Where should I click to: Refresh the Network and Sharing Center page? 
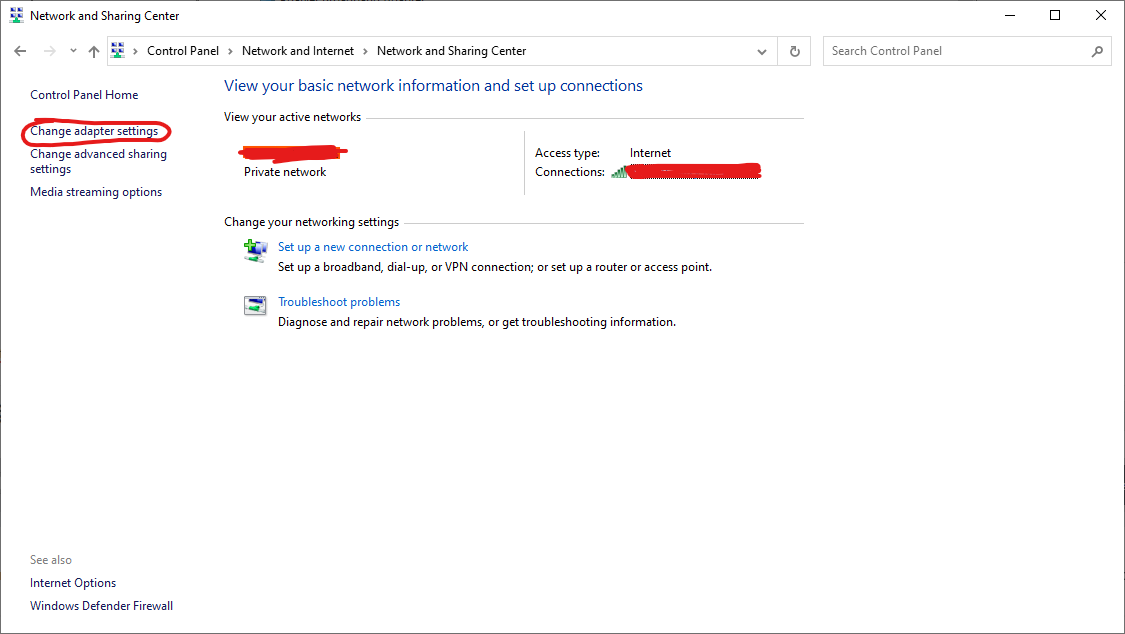click(x=794, y=52)
